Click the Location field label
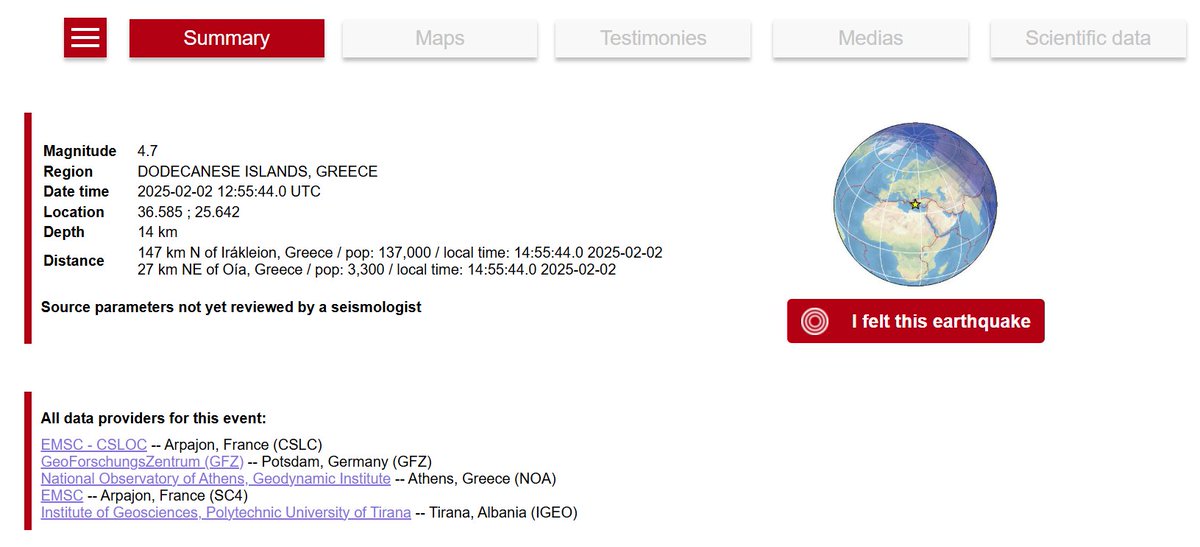Screen dimensions: 1200x547 tap(74, 212)
